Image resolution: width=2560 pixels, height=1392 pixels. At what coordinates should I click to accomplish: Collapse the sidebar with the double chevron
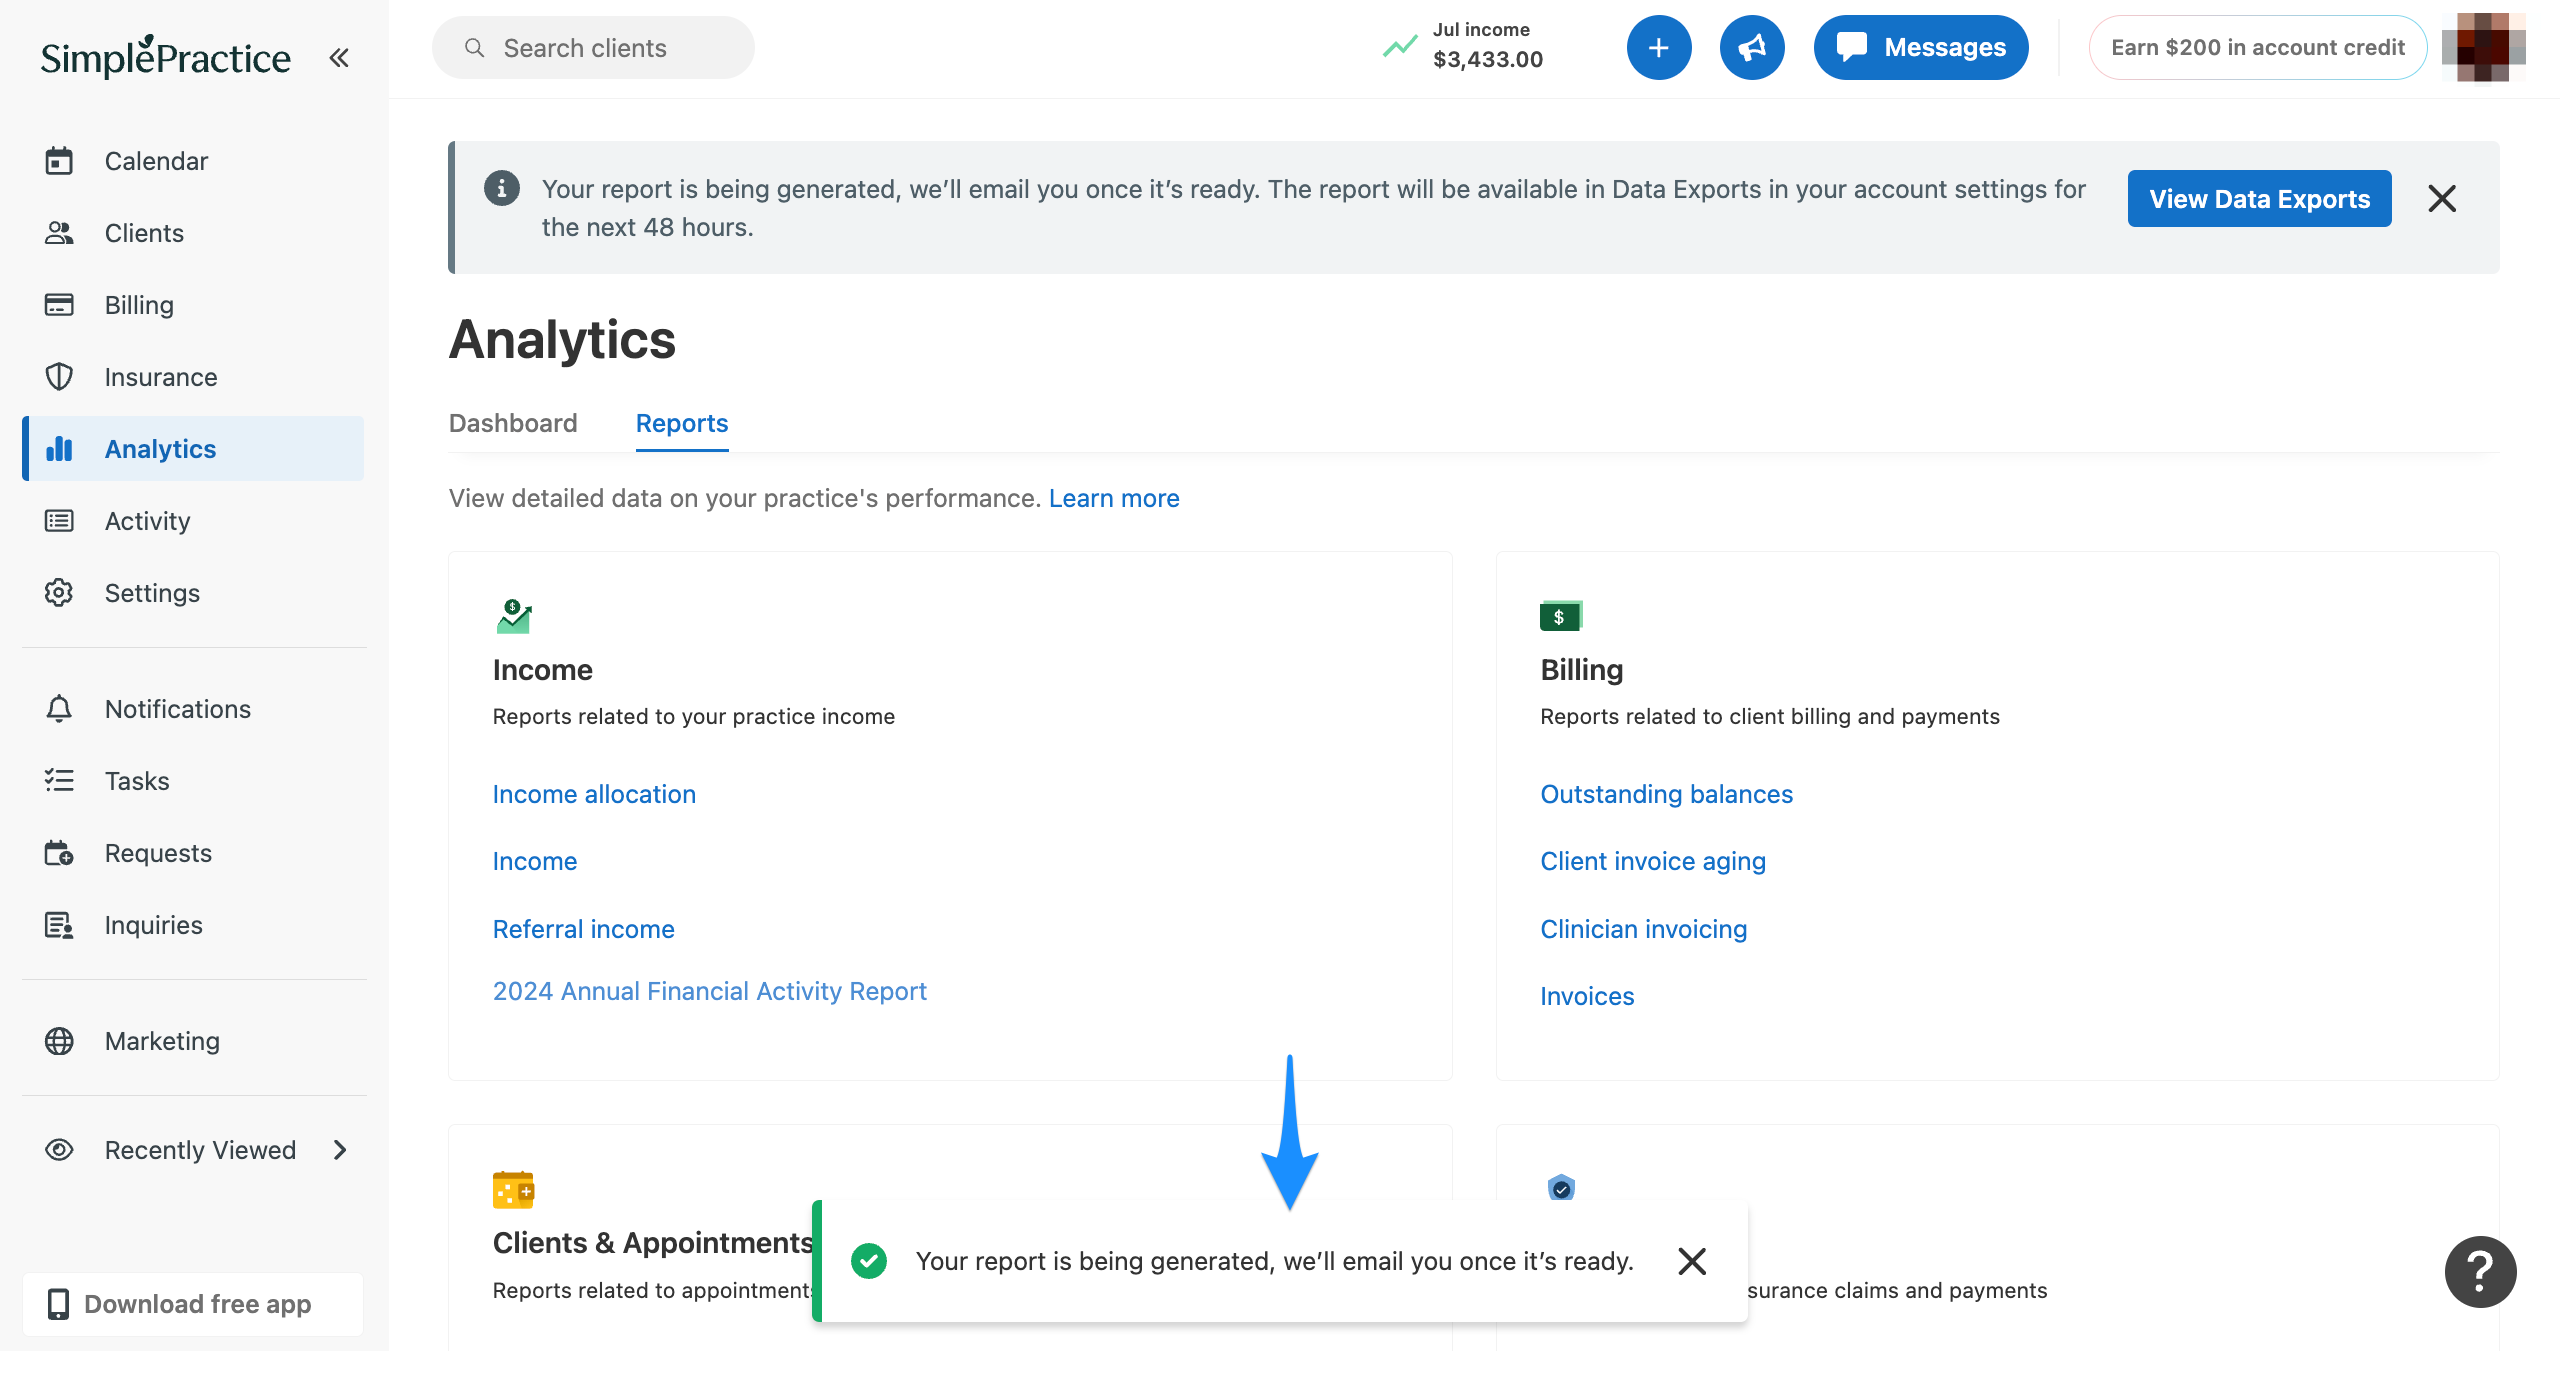click(x=339, y=57)
